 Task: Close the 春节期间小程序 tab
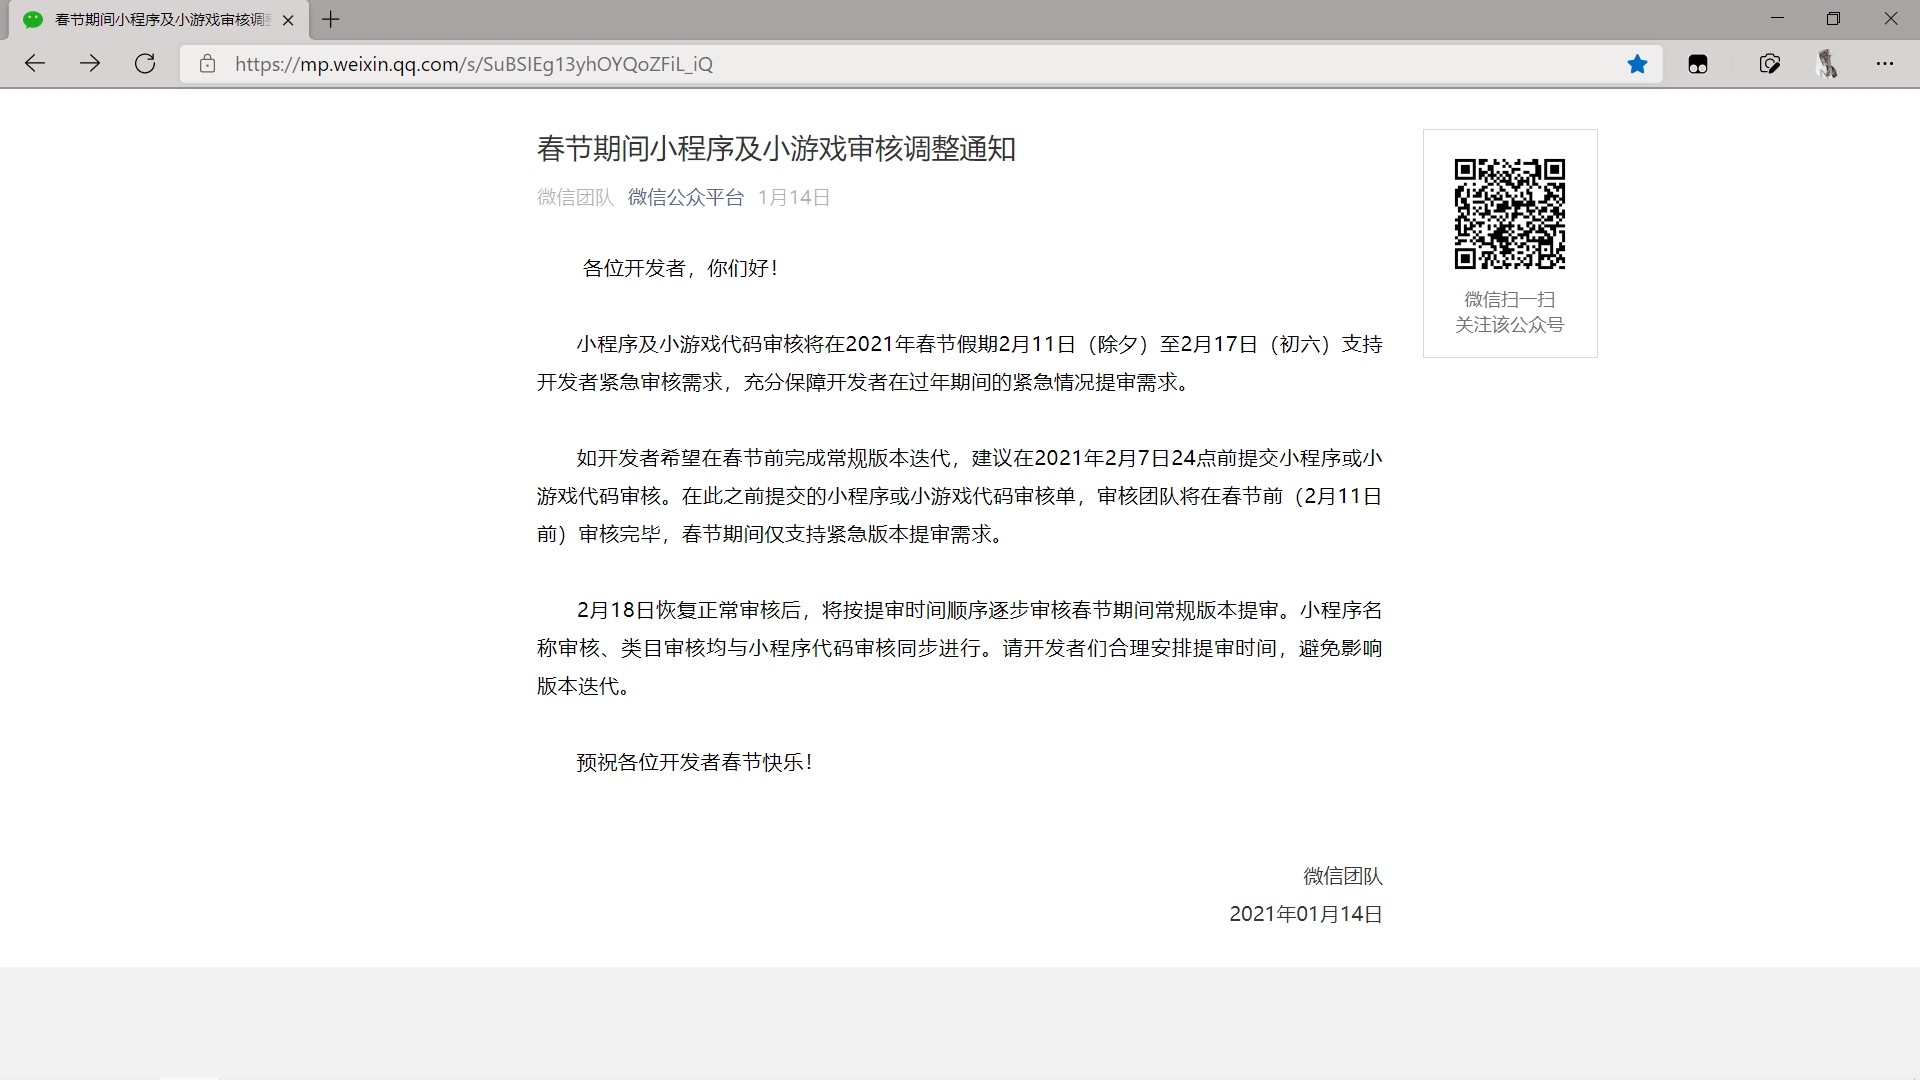(288, 20)
